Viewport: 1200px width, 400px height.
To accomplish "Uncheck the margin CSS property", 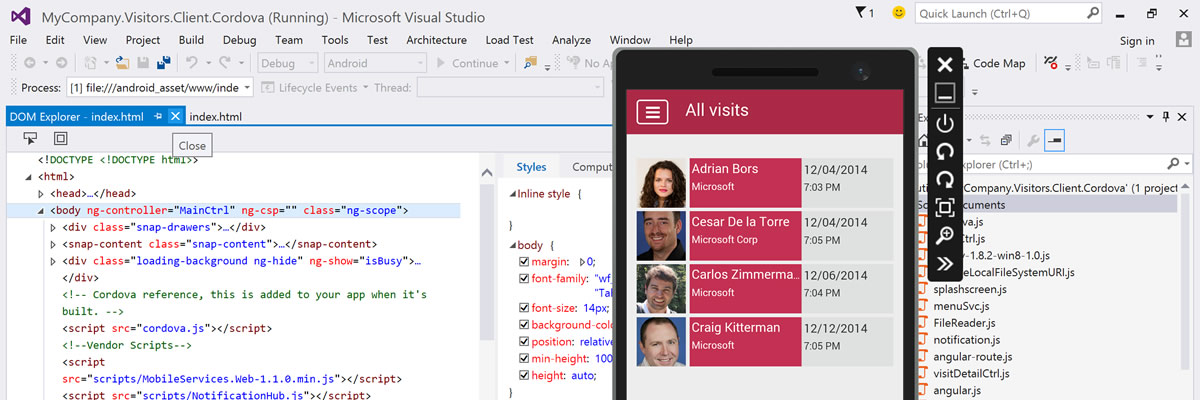I will point(524,262).
